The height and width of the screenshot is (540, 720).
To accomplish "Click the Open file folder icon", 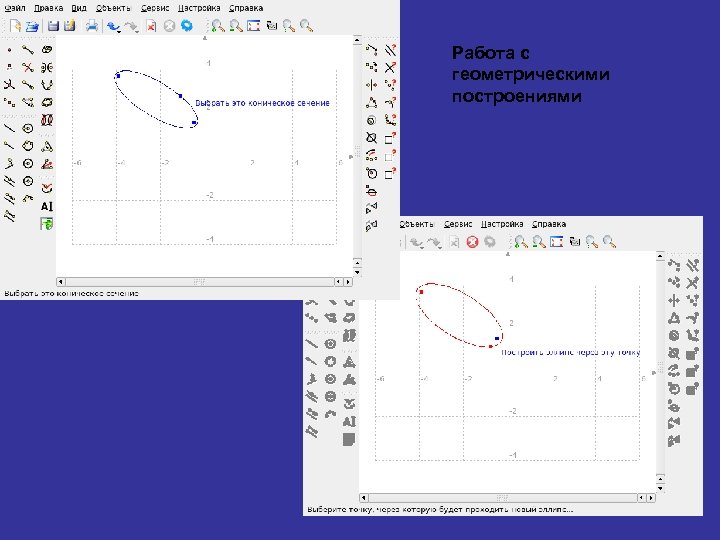I will 32,26.
